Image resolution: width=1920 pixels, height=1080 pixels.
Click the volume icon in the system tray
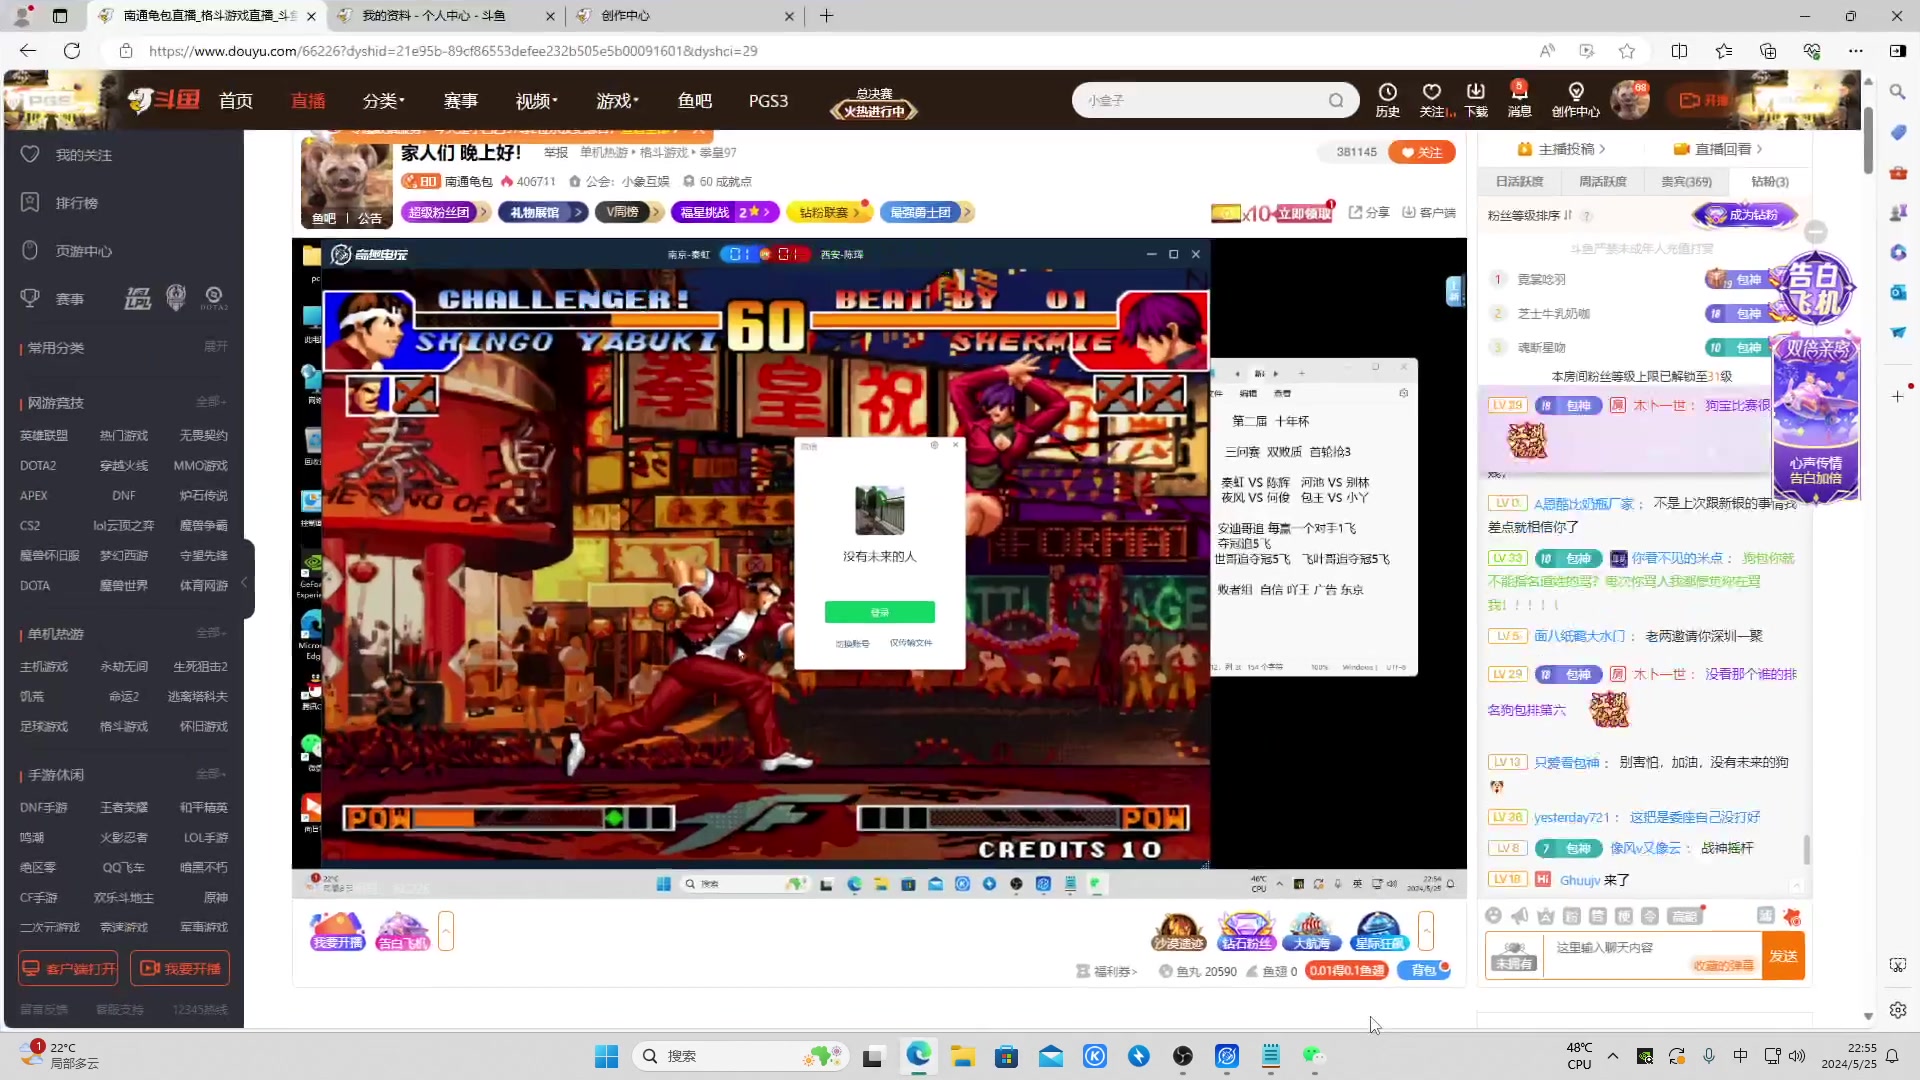click(x=1799, y=1056)
